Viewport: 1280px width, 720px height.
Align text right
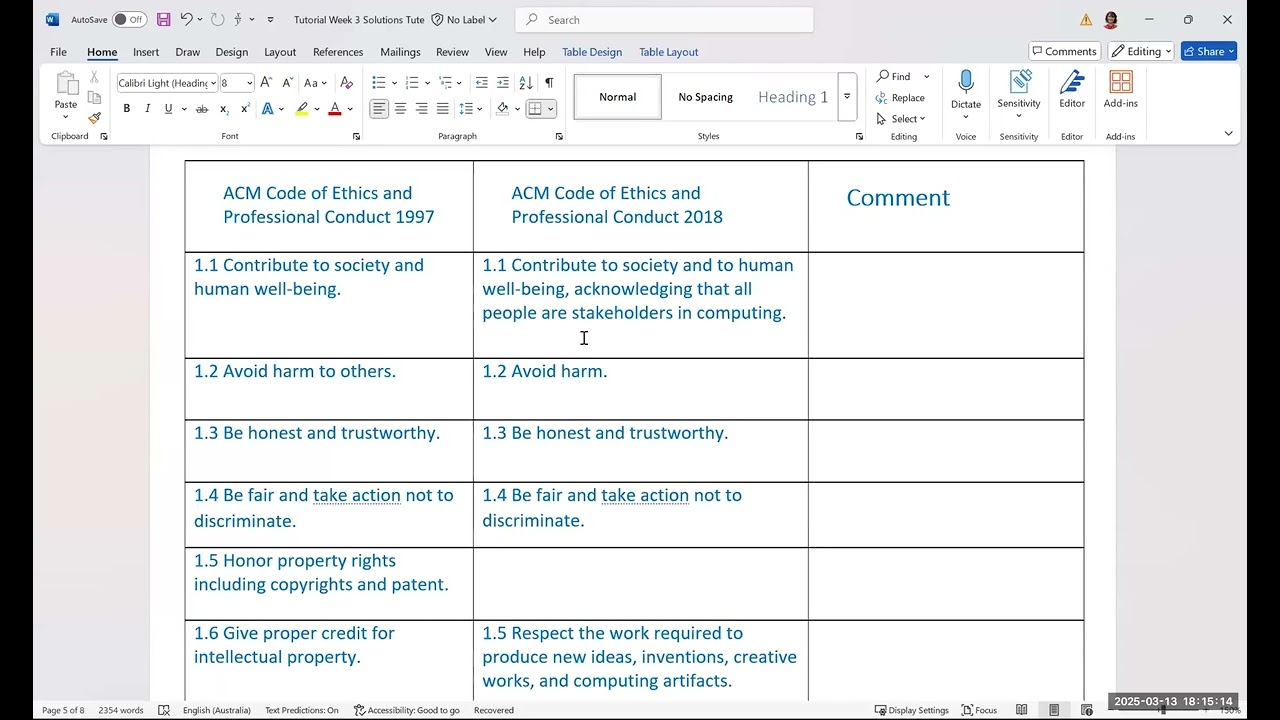421,109
